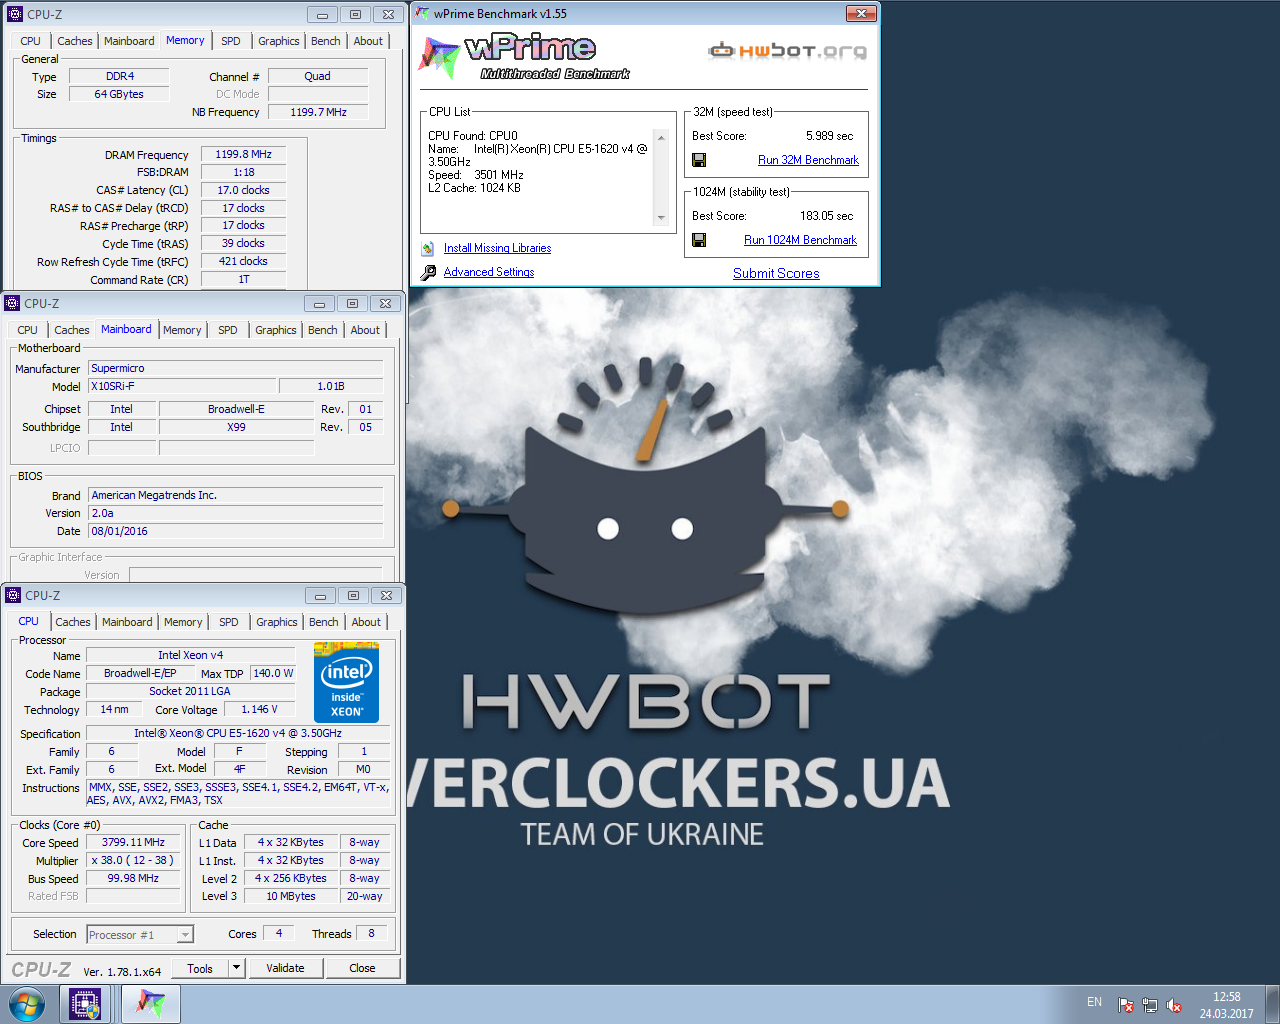
Task: Click the Action Center flag tray icon
Action: click(1125, 1005)
